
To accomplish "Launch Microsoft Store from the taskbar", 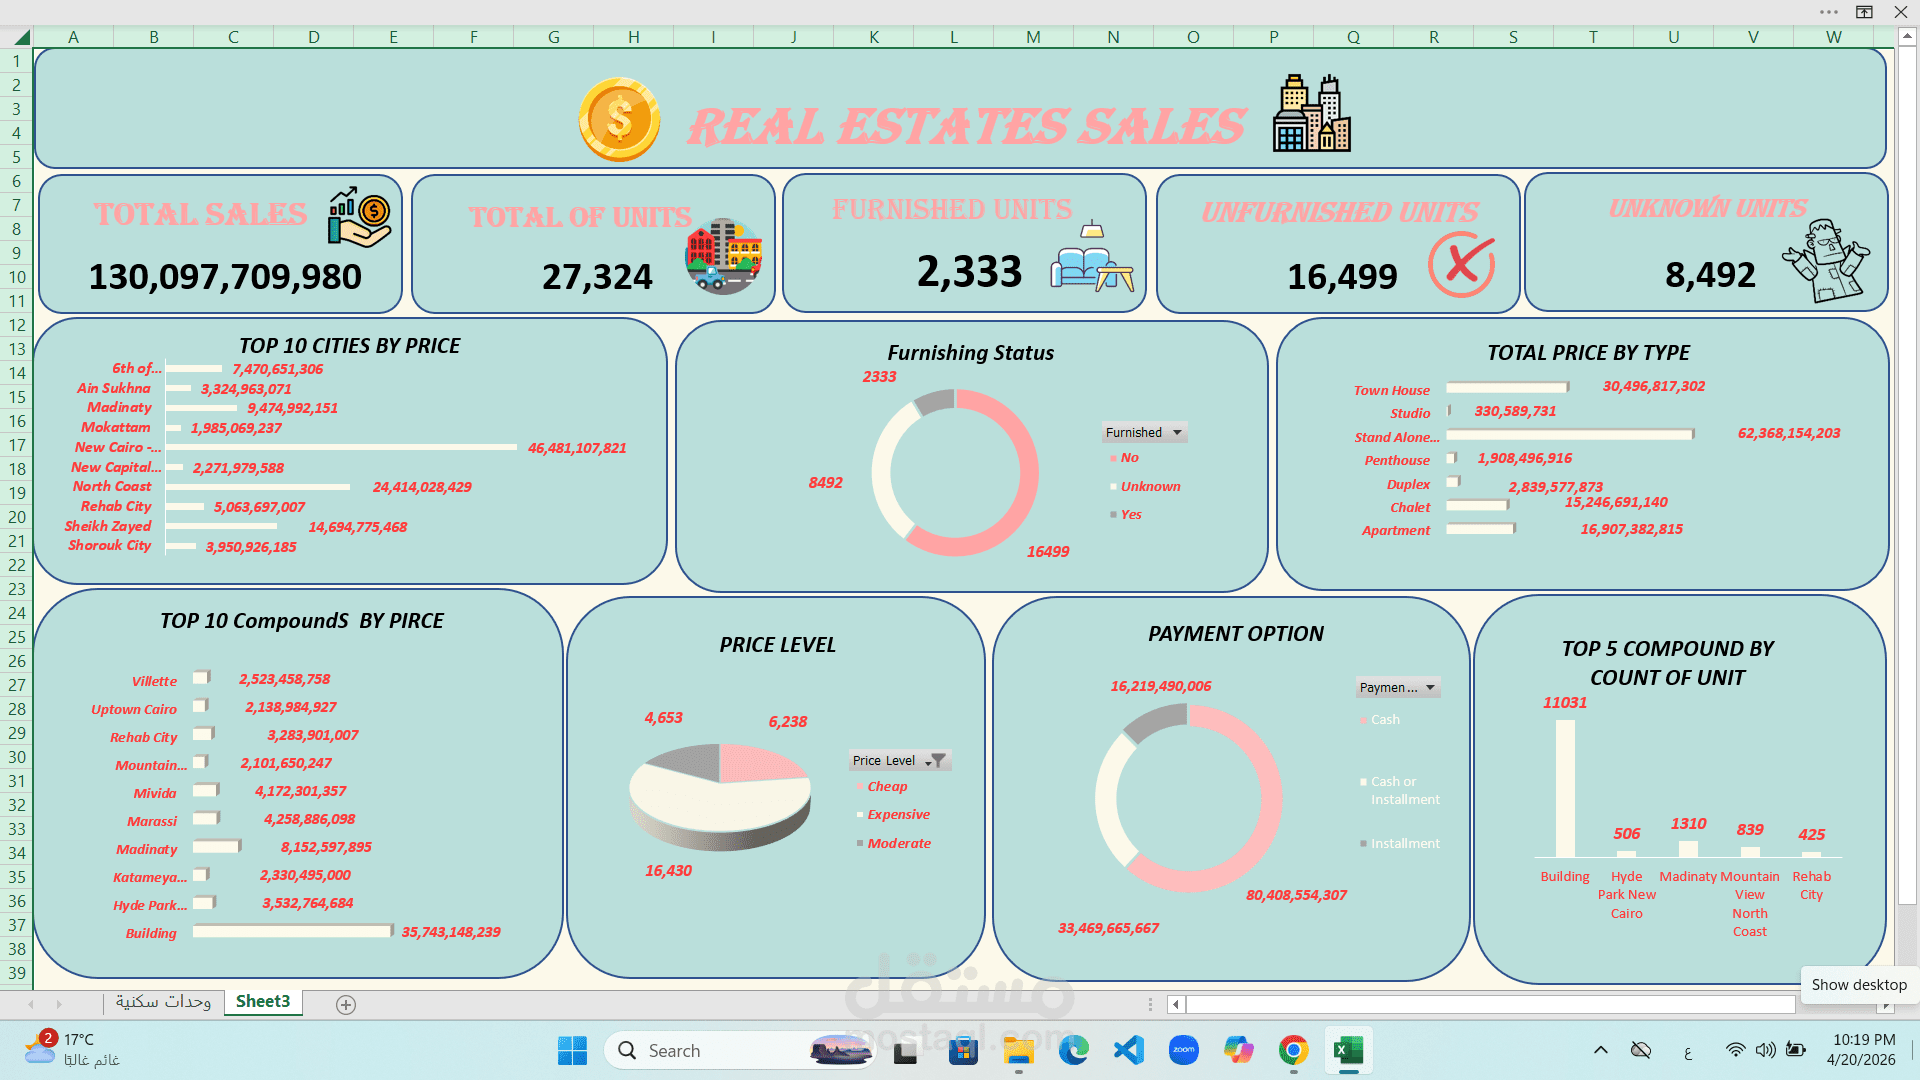I will tap(963, 1051).
